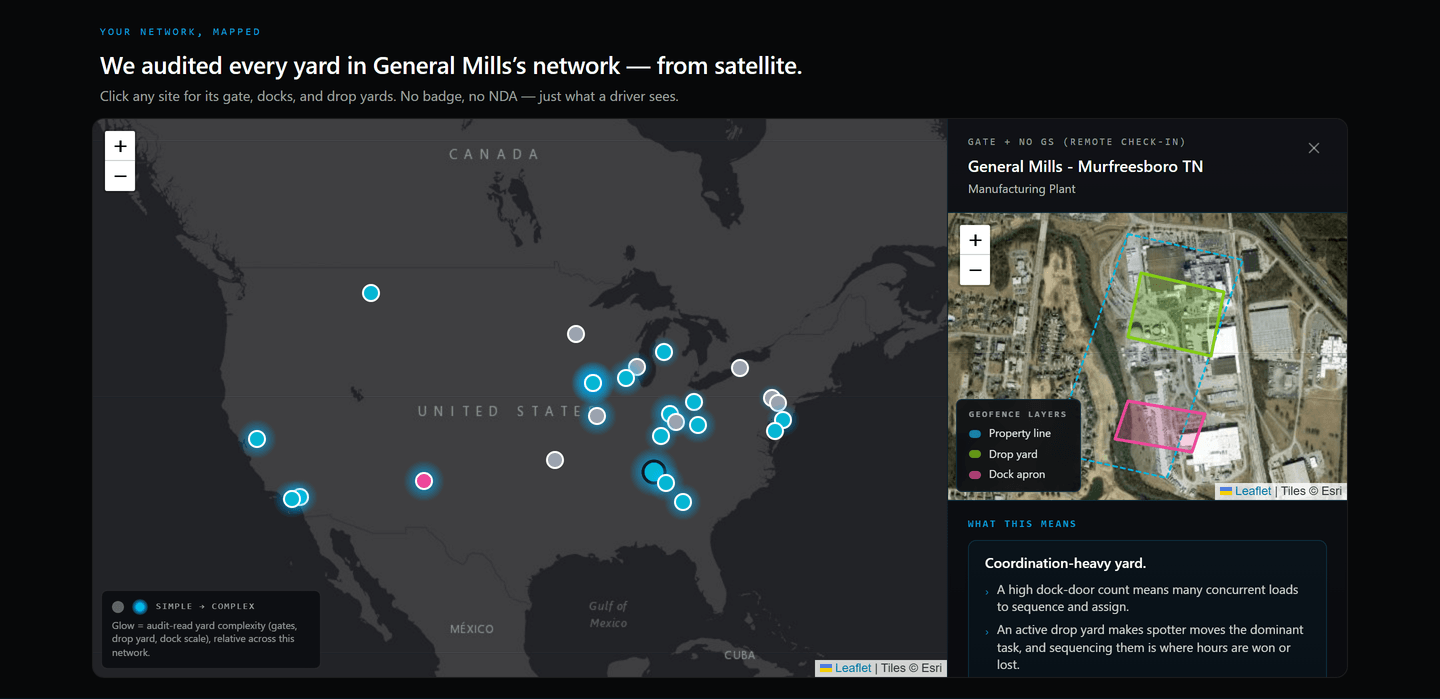This screenshot has height=699, width=1440.
Task: Zoom out on the satellite site view
Action: (x=975, y=270)
